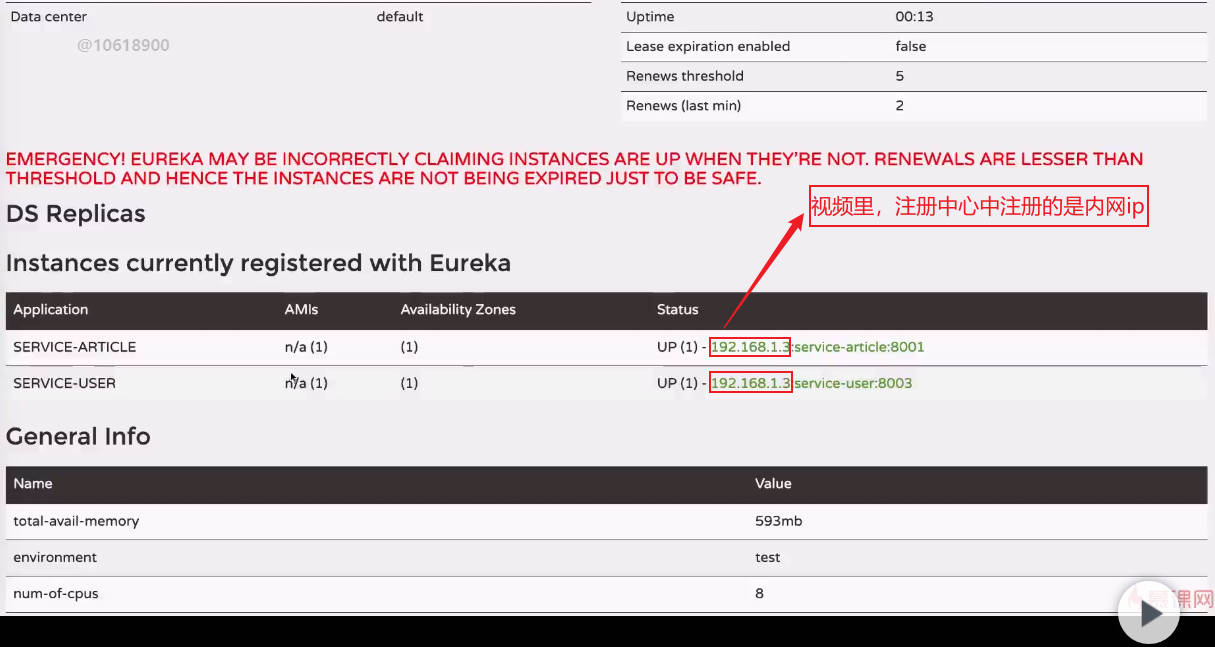Select the 593mb memory value

(778, 521)
